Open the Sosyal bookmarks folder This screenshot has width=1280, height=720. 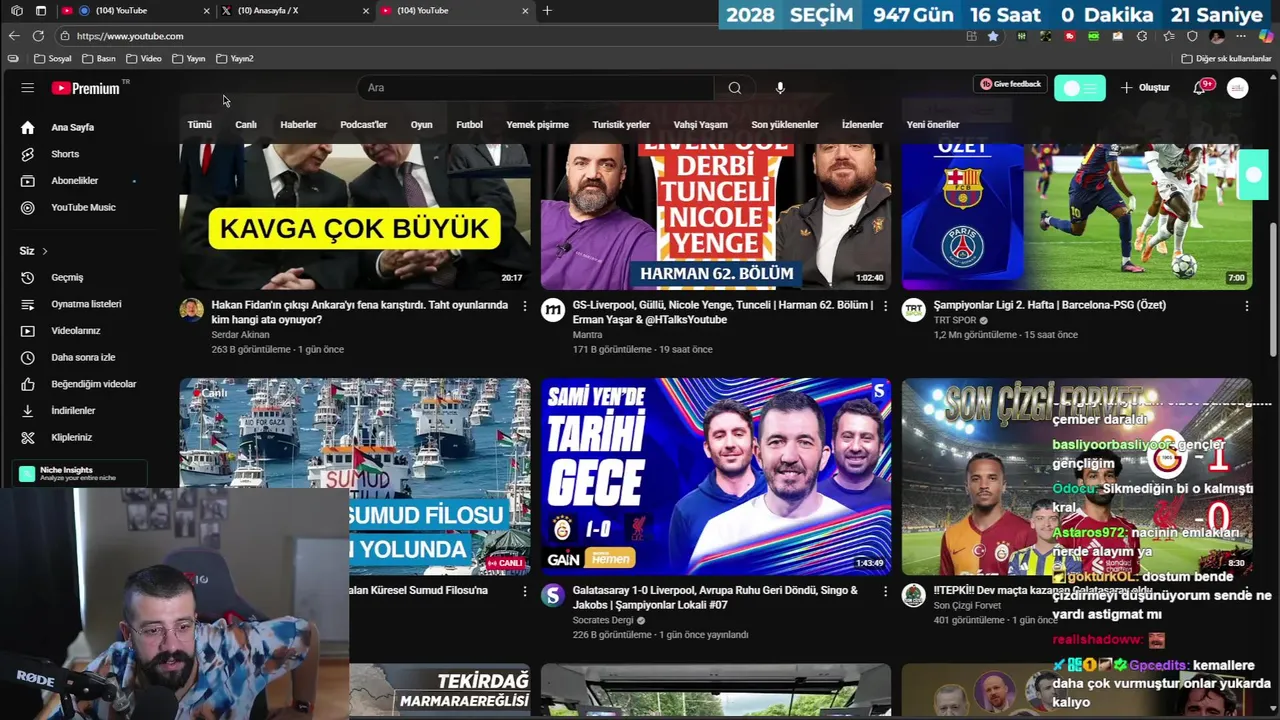pyautogui.click(x=53, y=59)
